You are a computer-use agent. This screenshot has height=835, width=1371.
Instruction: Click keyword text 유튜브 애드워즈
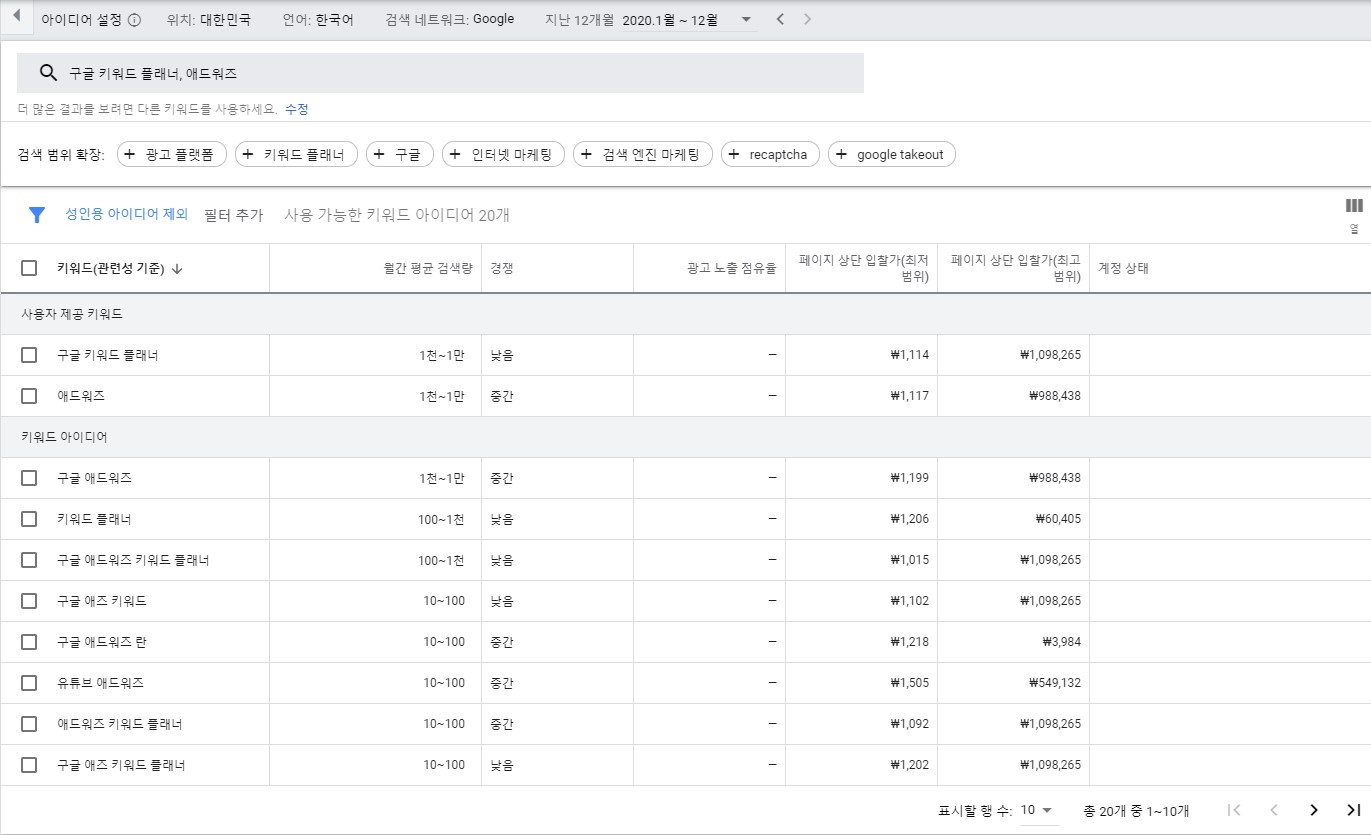click(100, 683)
